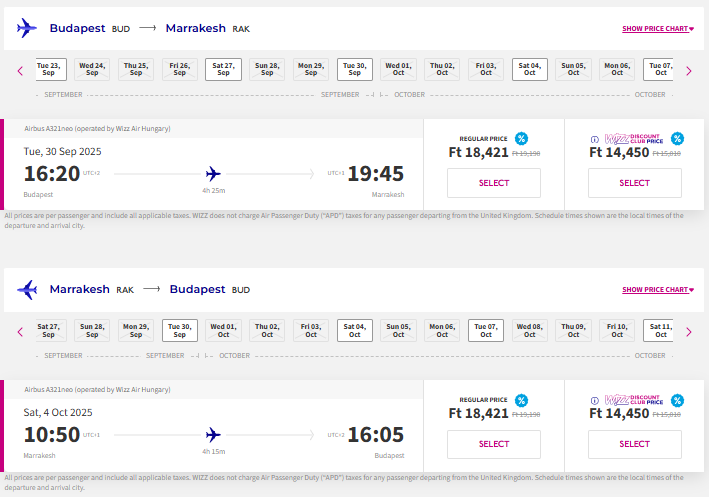The image size is (709, 497).
Task: Choose outbound date Mon 06, Oct
Action: pyautogui.click(x=617, y=69)
